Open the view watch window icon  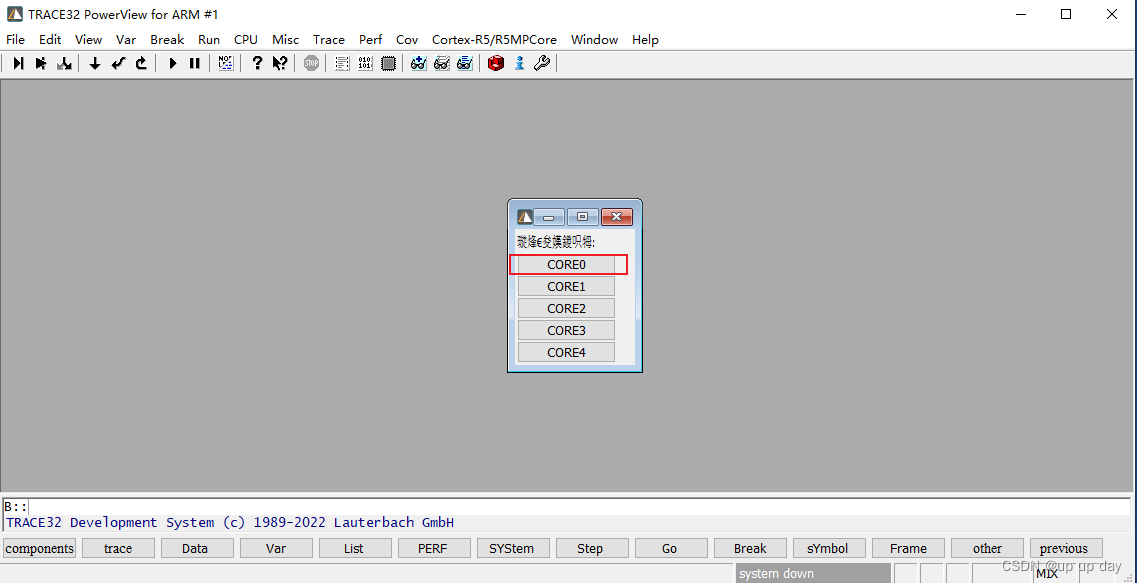click(442, 63)
